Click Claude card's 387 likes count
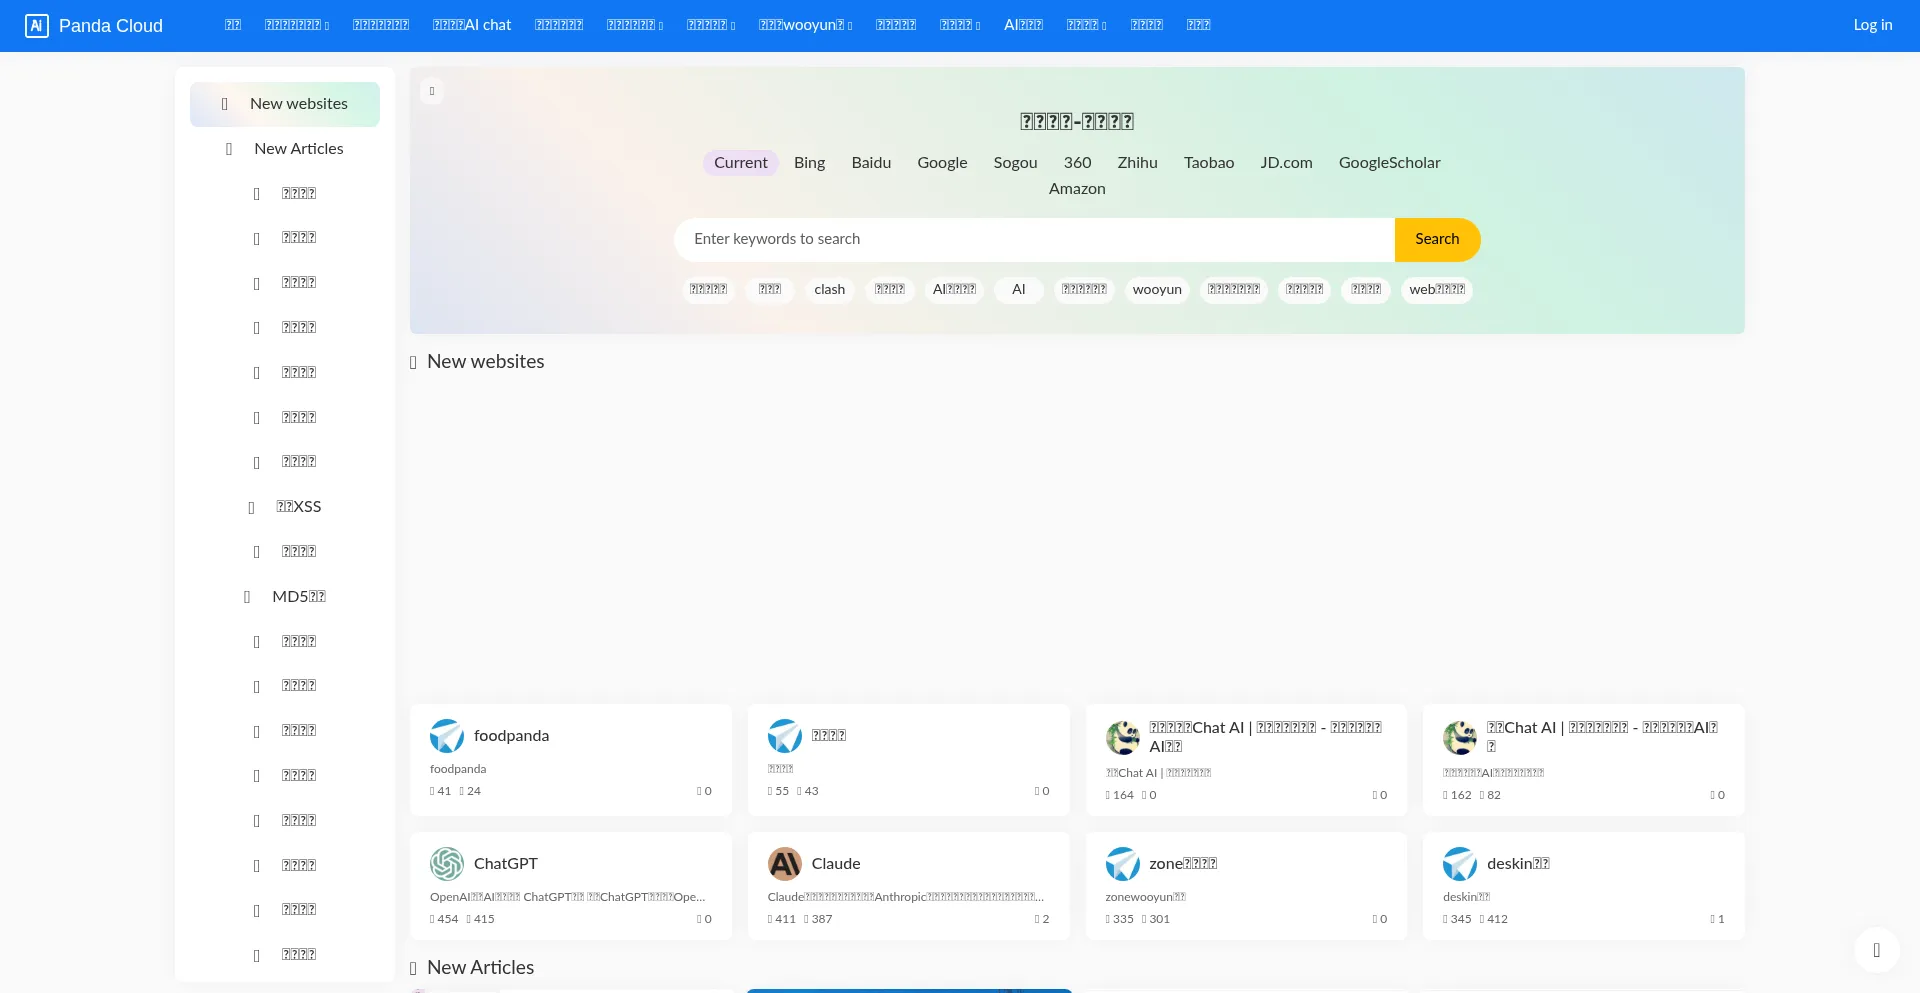 pos(818,920)
